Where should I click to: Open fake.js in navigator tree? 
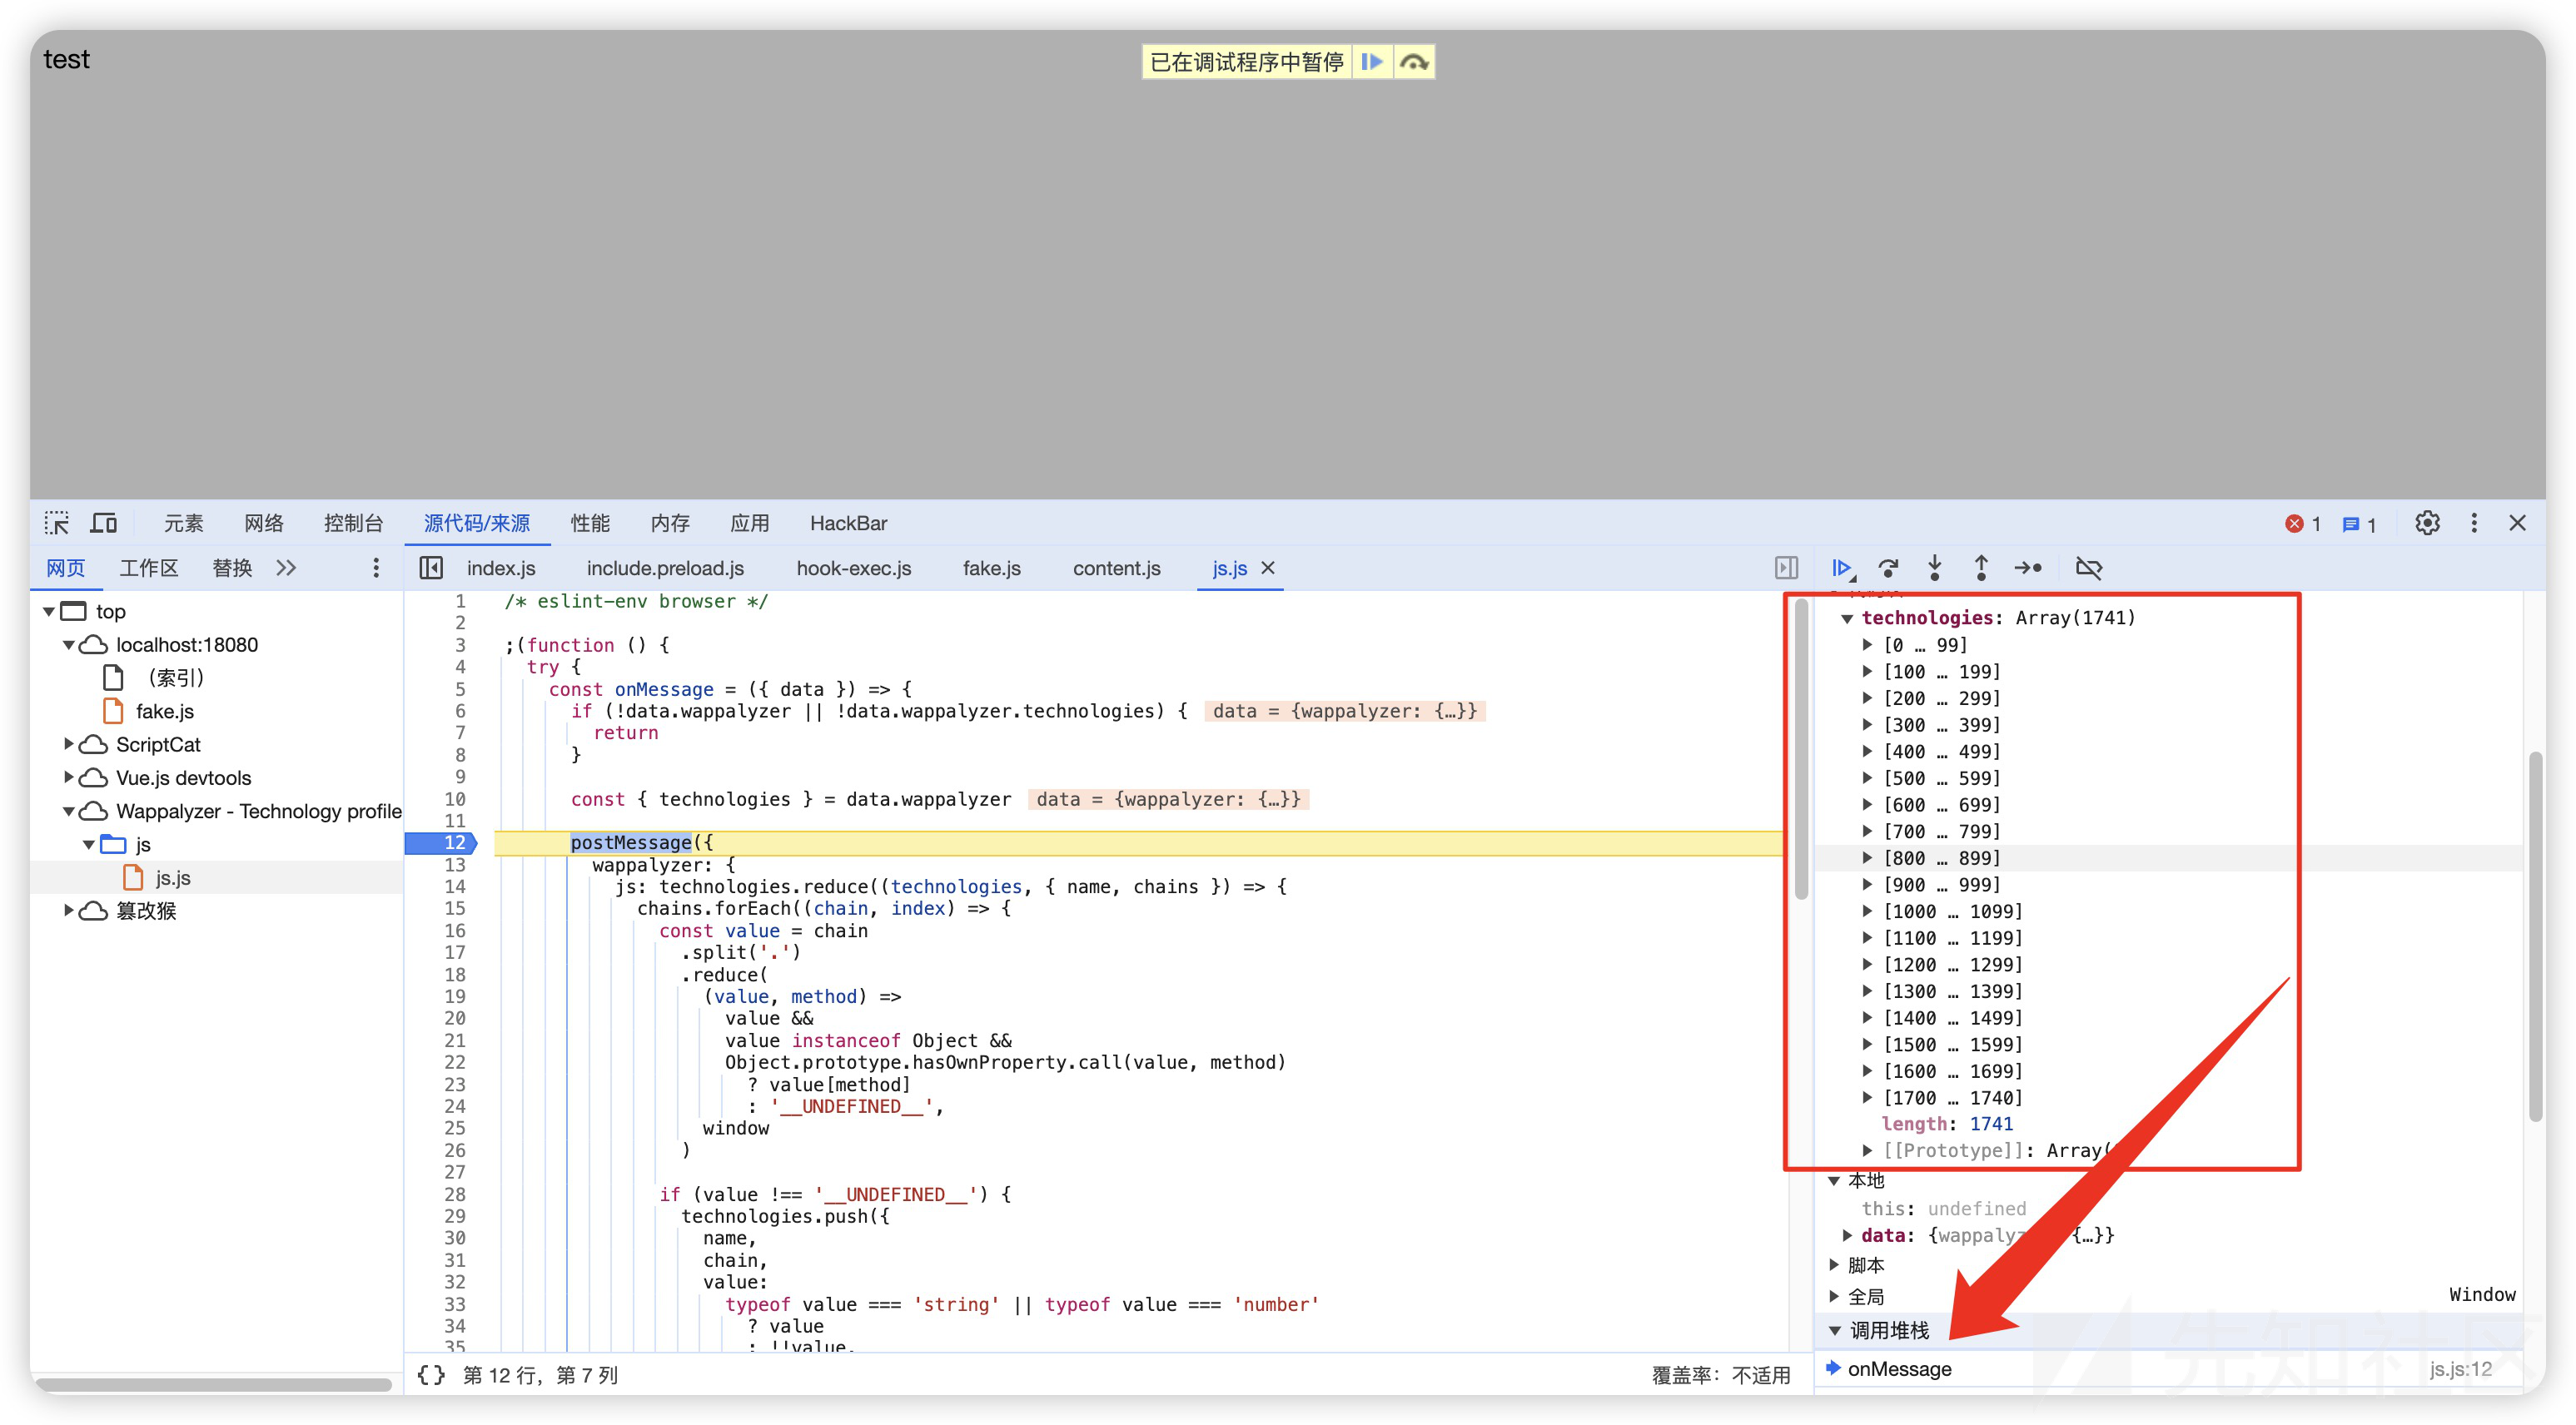click(x=165, y=711)
